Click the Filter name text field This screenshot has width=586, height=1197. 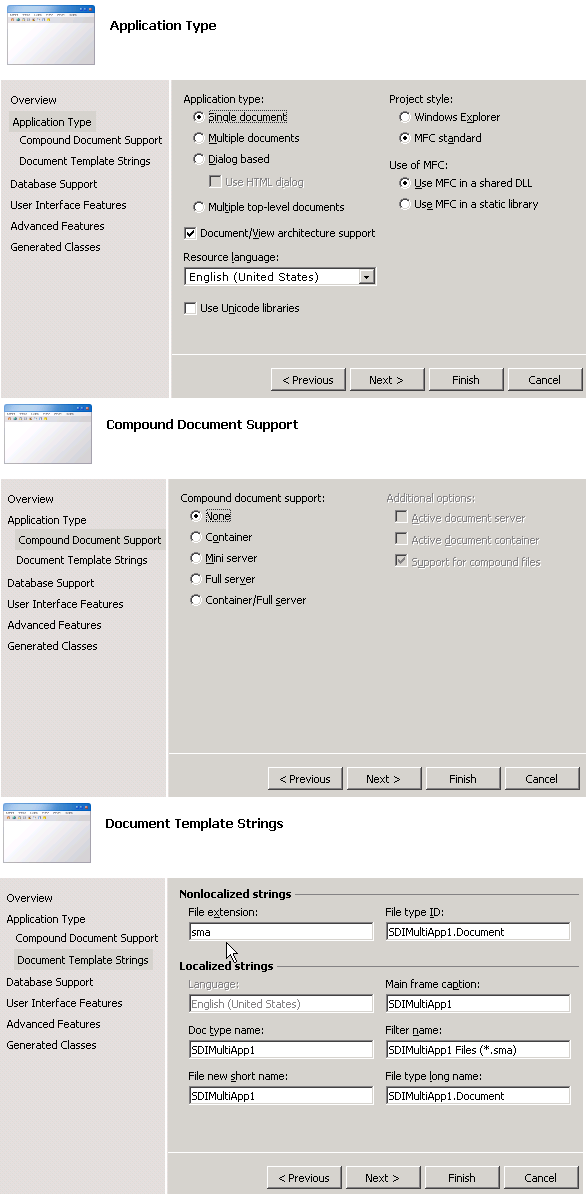coord(478,1050)
